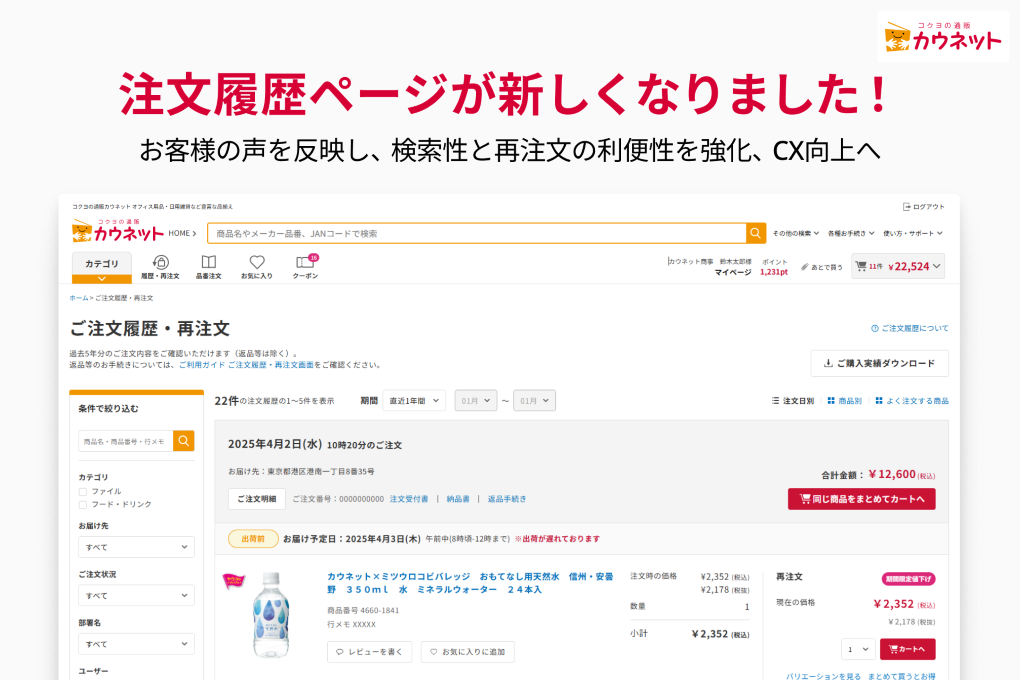The height and width of the screenshot is (680, 1020).
Task: Switch to the 商品別 view tab
Action: tap(843, 399)
